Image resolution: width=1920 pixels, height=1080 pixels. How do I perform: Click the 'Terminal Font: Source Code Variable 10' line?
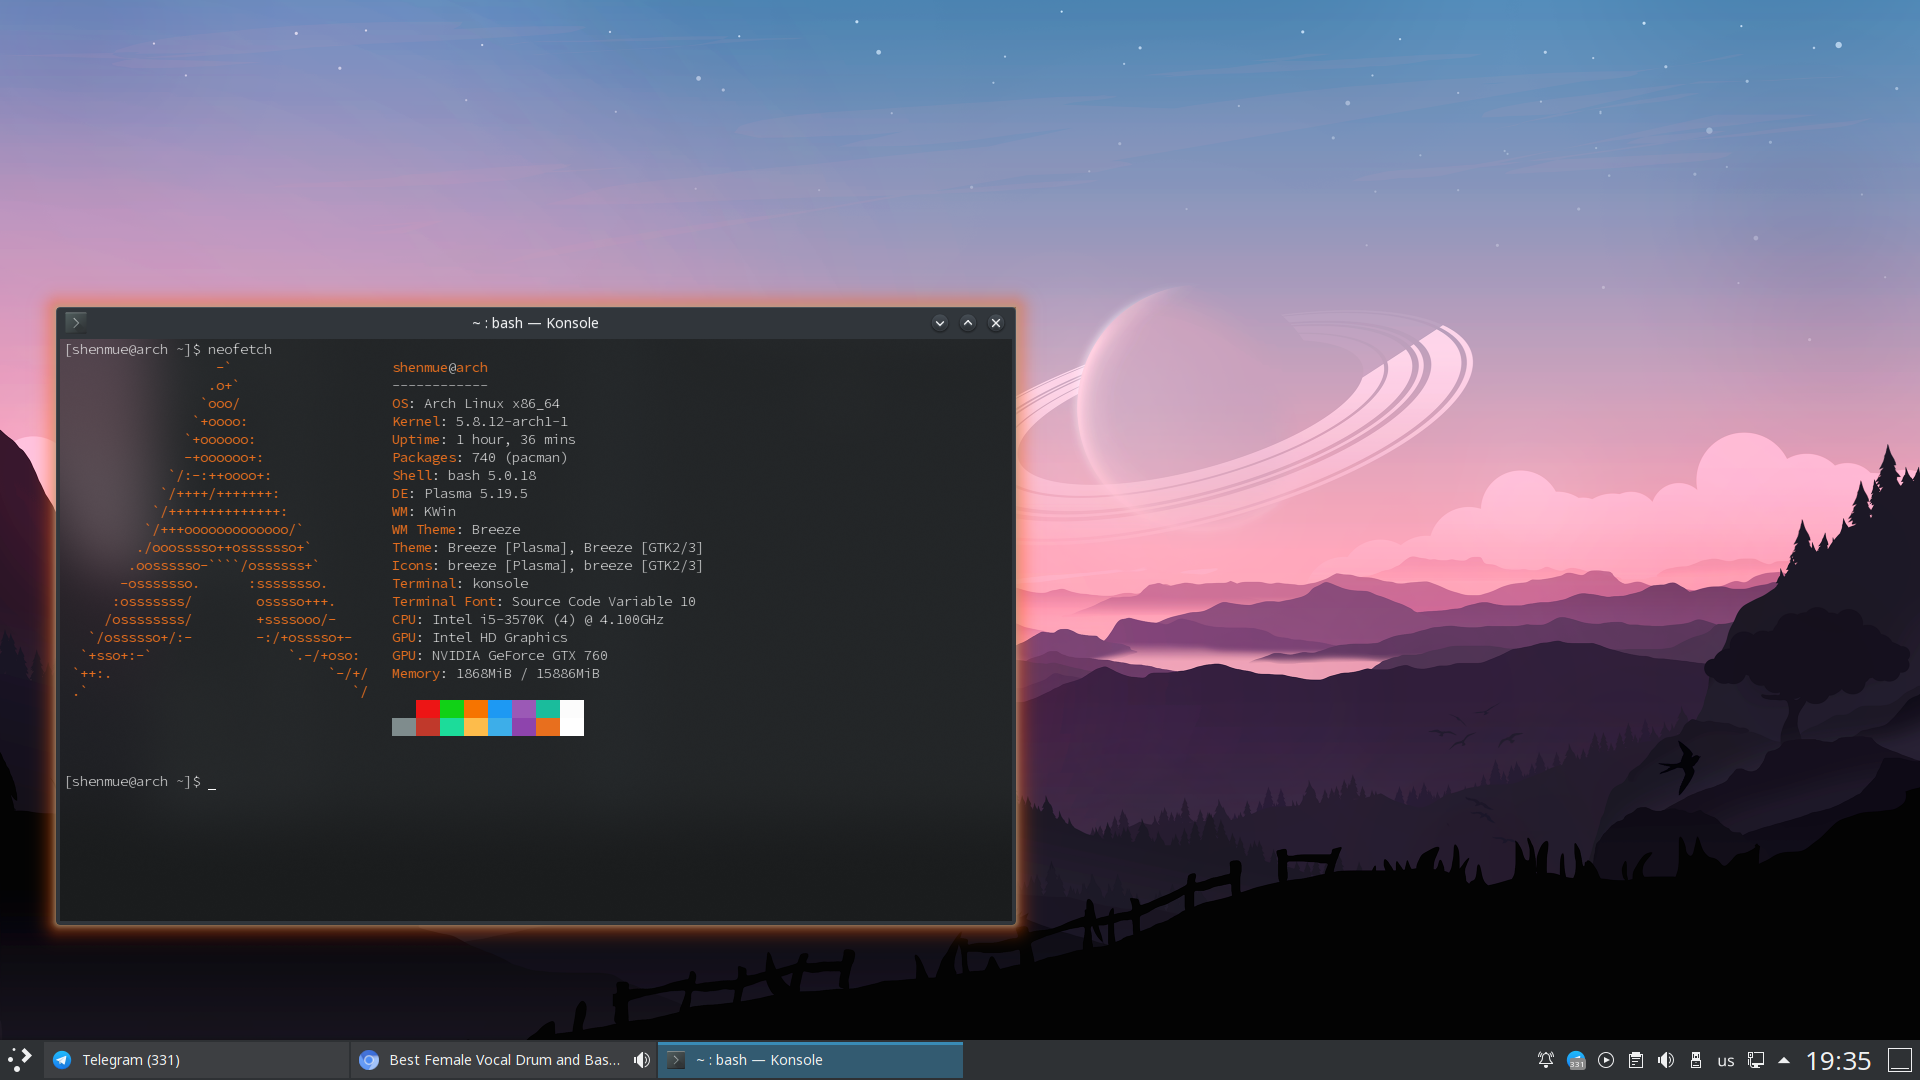(544, 602)
